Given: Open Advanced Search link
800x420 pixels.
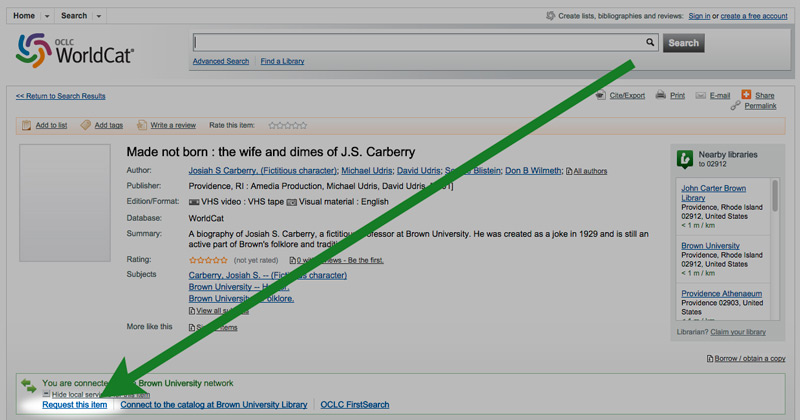Looking at the screenshot, I should coord(221,61).
